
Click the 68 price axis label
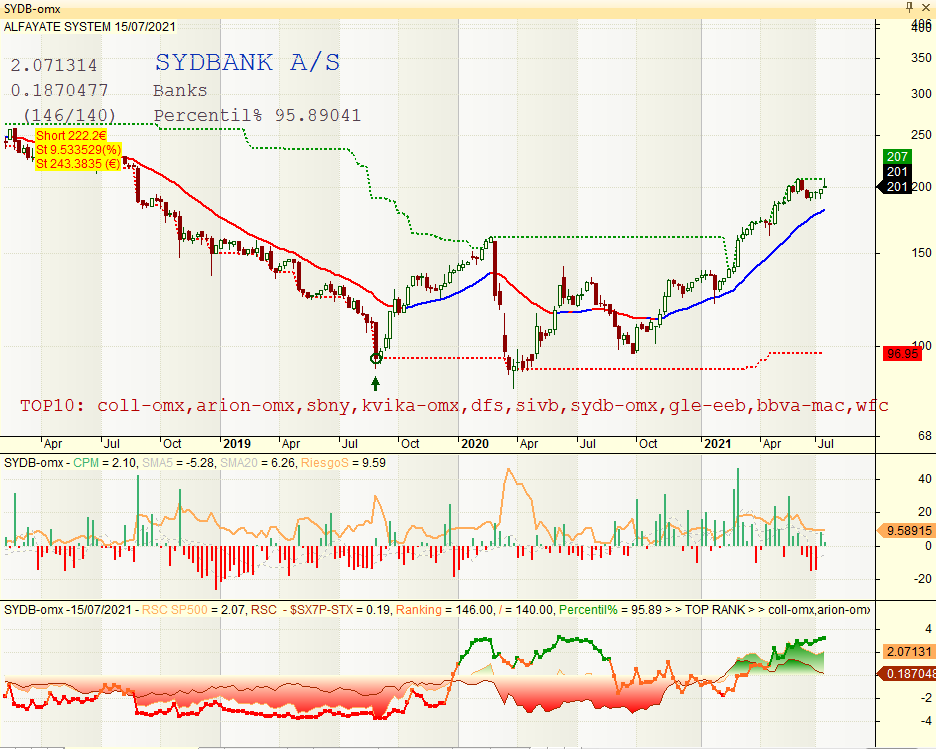[x=924, y=436]
